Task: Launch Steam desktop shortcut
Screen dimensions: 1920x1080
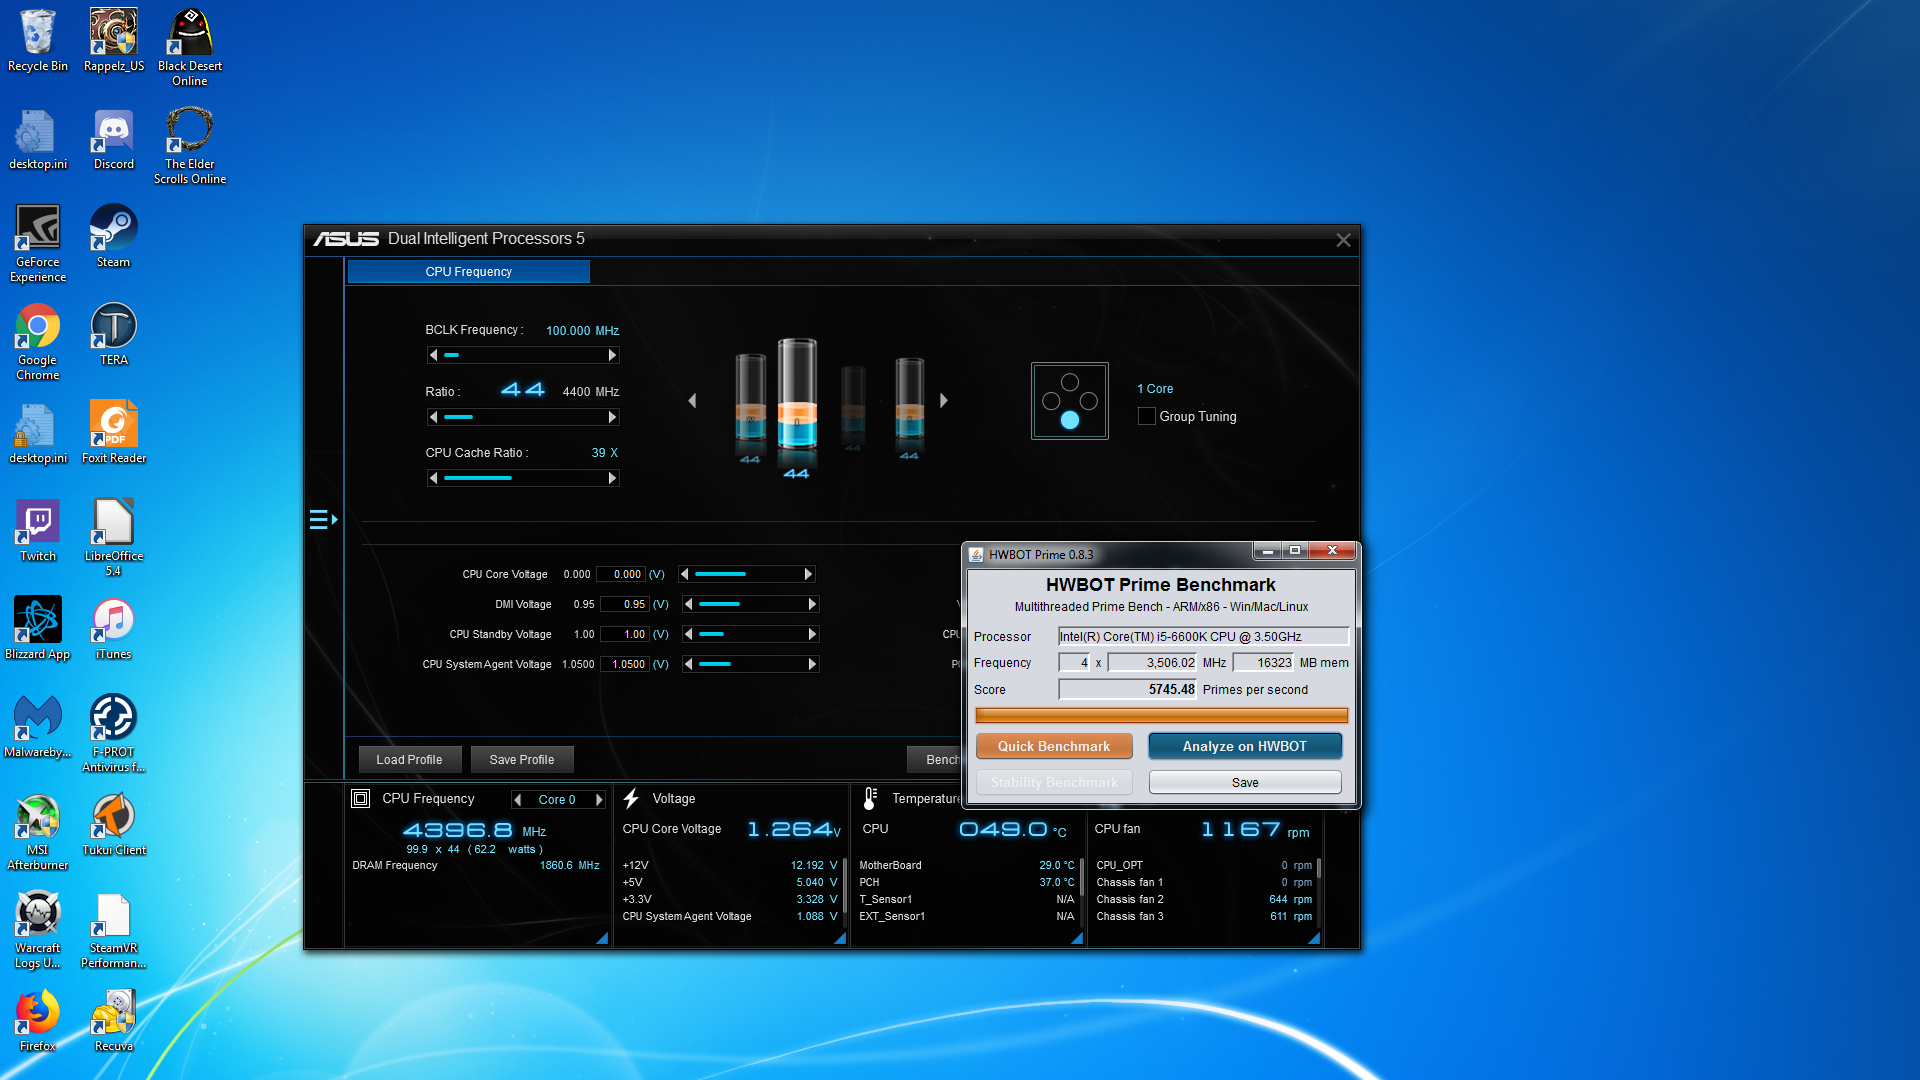Action: pyautogui.click(x=114, y=236)
